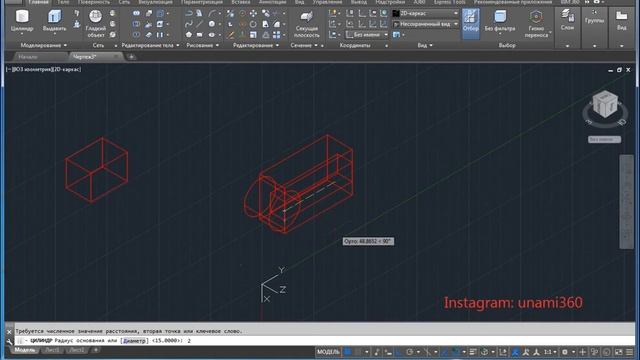Add a new layout with plus button
This screenshot has height=360, width=640.
96,350
